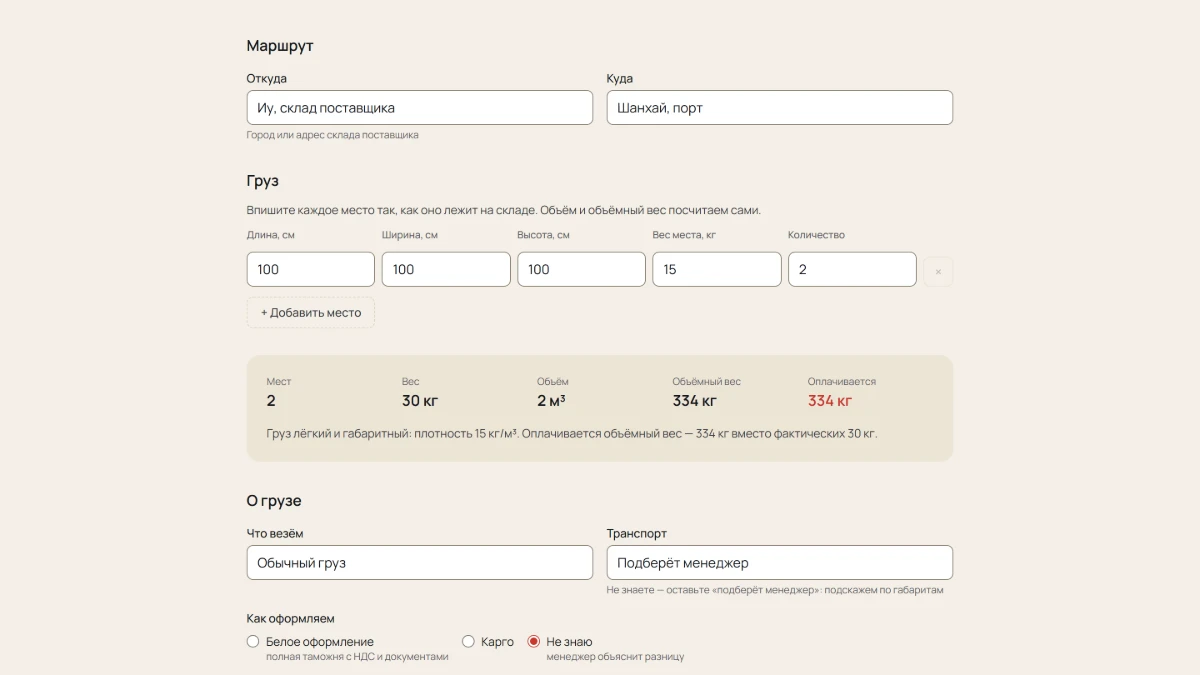Edit the Высота, см field

(x=582, y=270)
